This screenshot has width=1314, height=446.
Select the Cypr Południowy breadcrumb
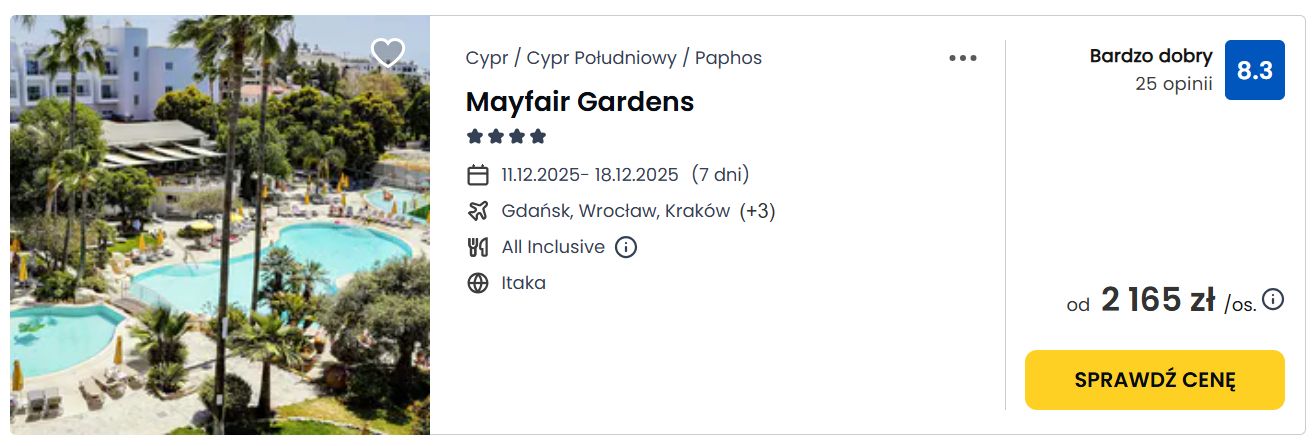pyautogui.click(x=601, y=58)
